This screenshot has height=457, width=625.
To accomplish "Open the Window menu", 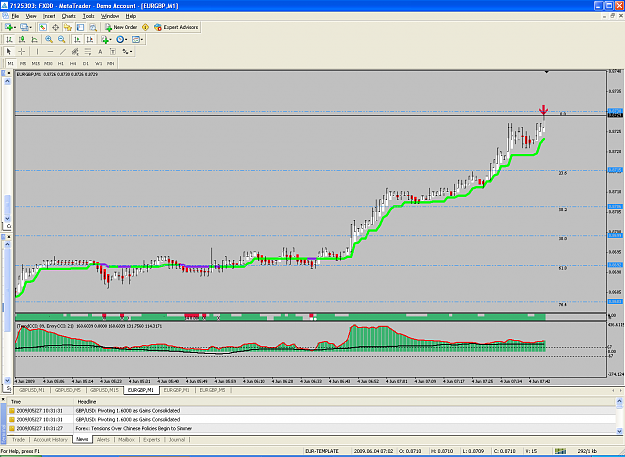I will (x=110, y=16).
